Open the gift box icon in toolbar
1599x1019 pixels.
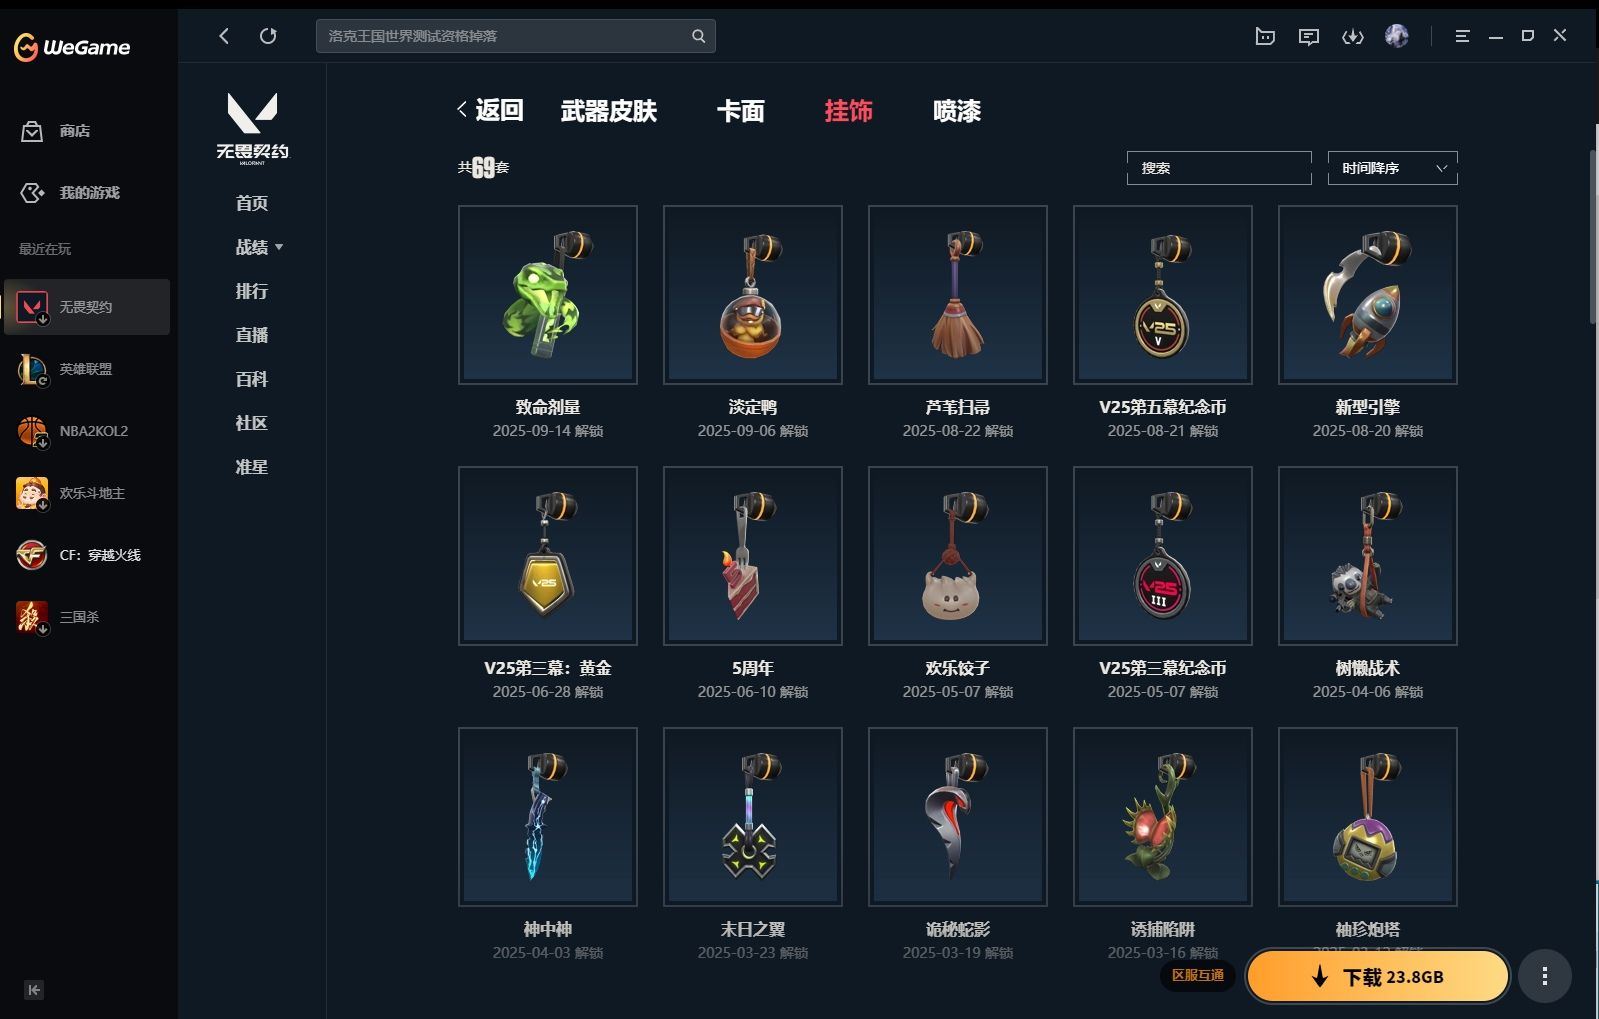pyautogui.click(x=1265, y=37)
